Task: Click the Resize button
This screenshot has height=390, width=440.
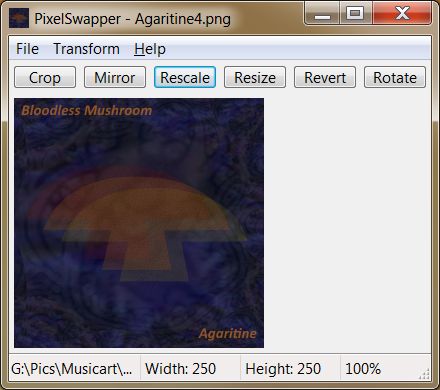Action: point(255,77)
